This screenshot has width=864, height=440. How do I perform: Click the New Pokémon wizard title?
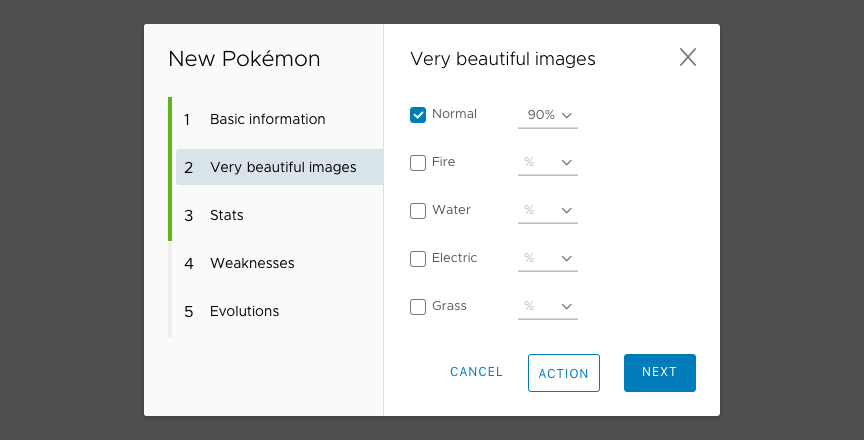244,59
